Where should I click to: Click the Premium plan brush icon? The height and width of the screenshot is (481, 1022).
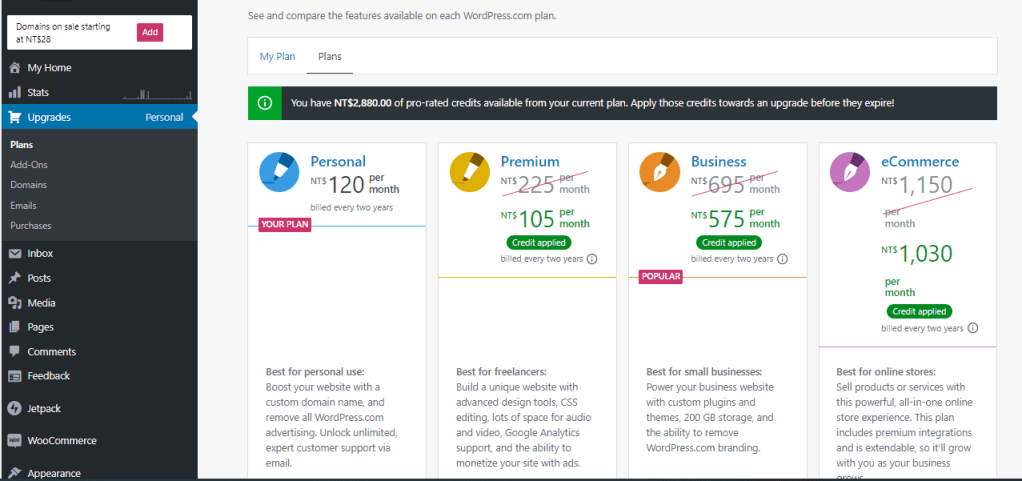[x=469, y=172]
